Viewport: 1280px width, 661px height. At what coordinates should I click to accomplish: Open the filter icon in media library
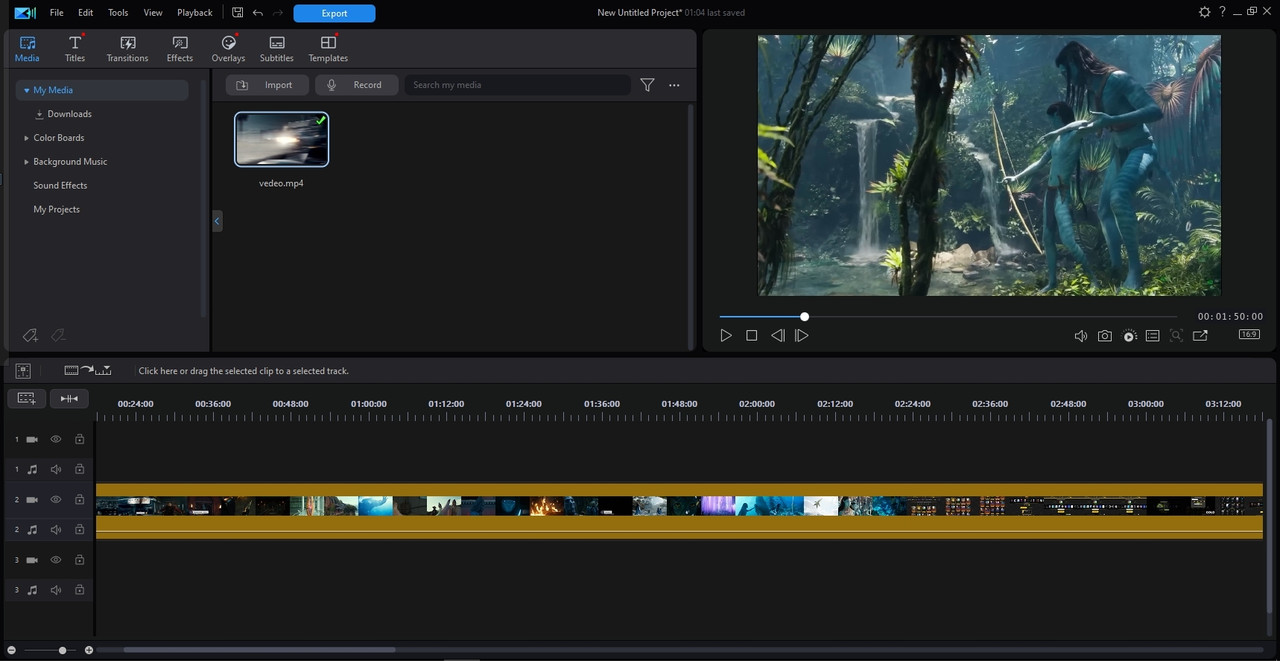pos(647,85)
